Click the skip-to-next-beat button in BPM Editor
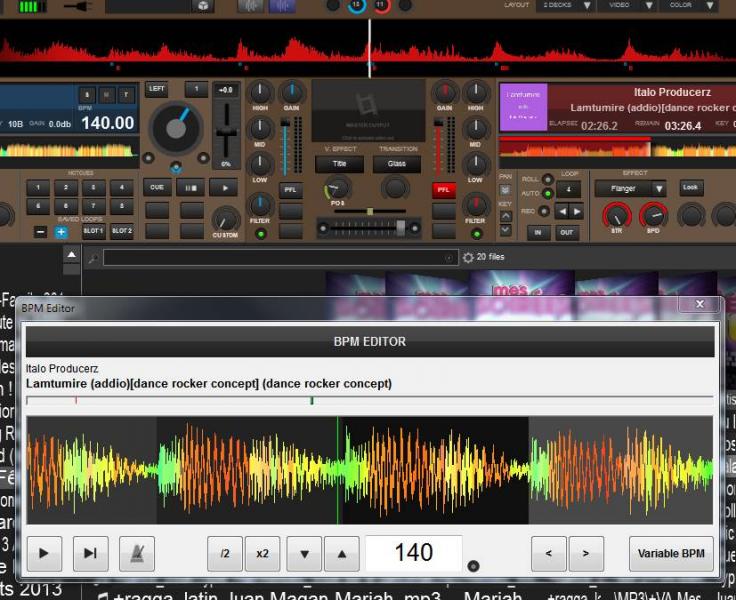Screen dimensions: 736x600 coord(90,553)
